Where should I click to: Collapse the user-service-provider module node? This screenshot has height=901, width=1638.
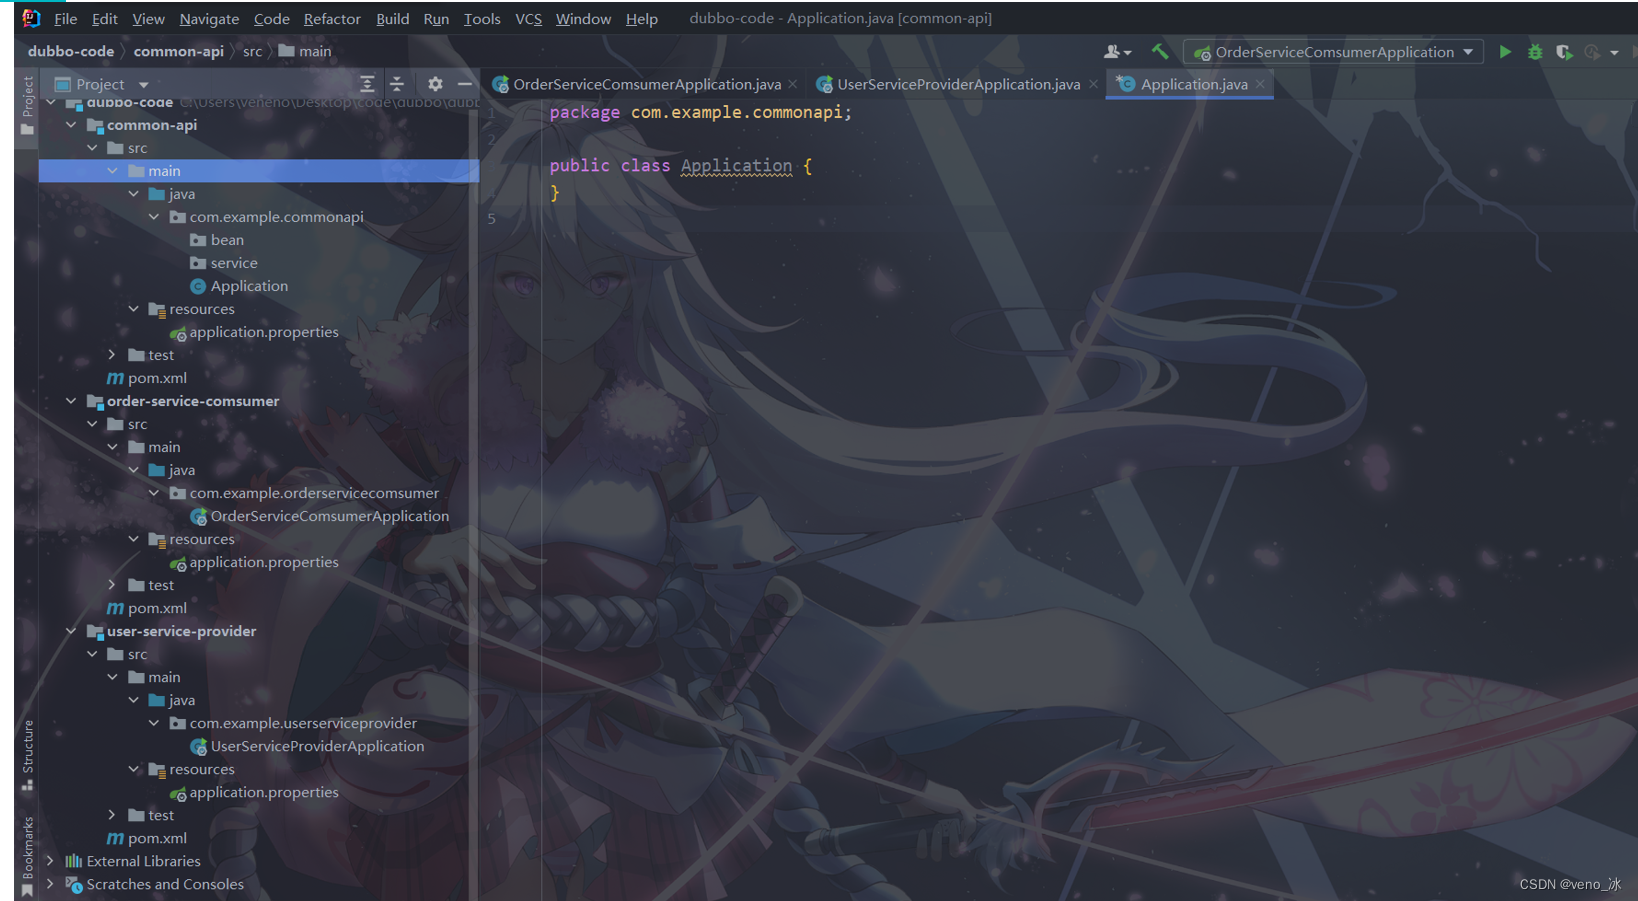coord(71,631)
